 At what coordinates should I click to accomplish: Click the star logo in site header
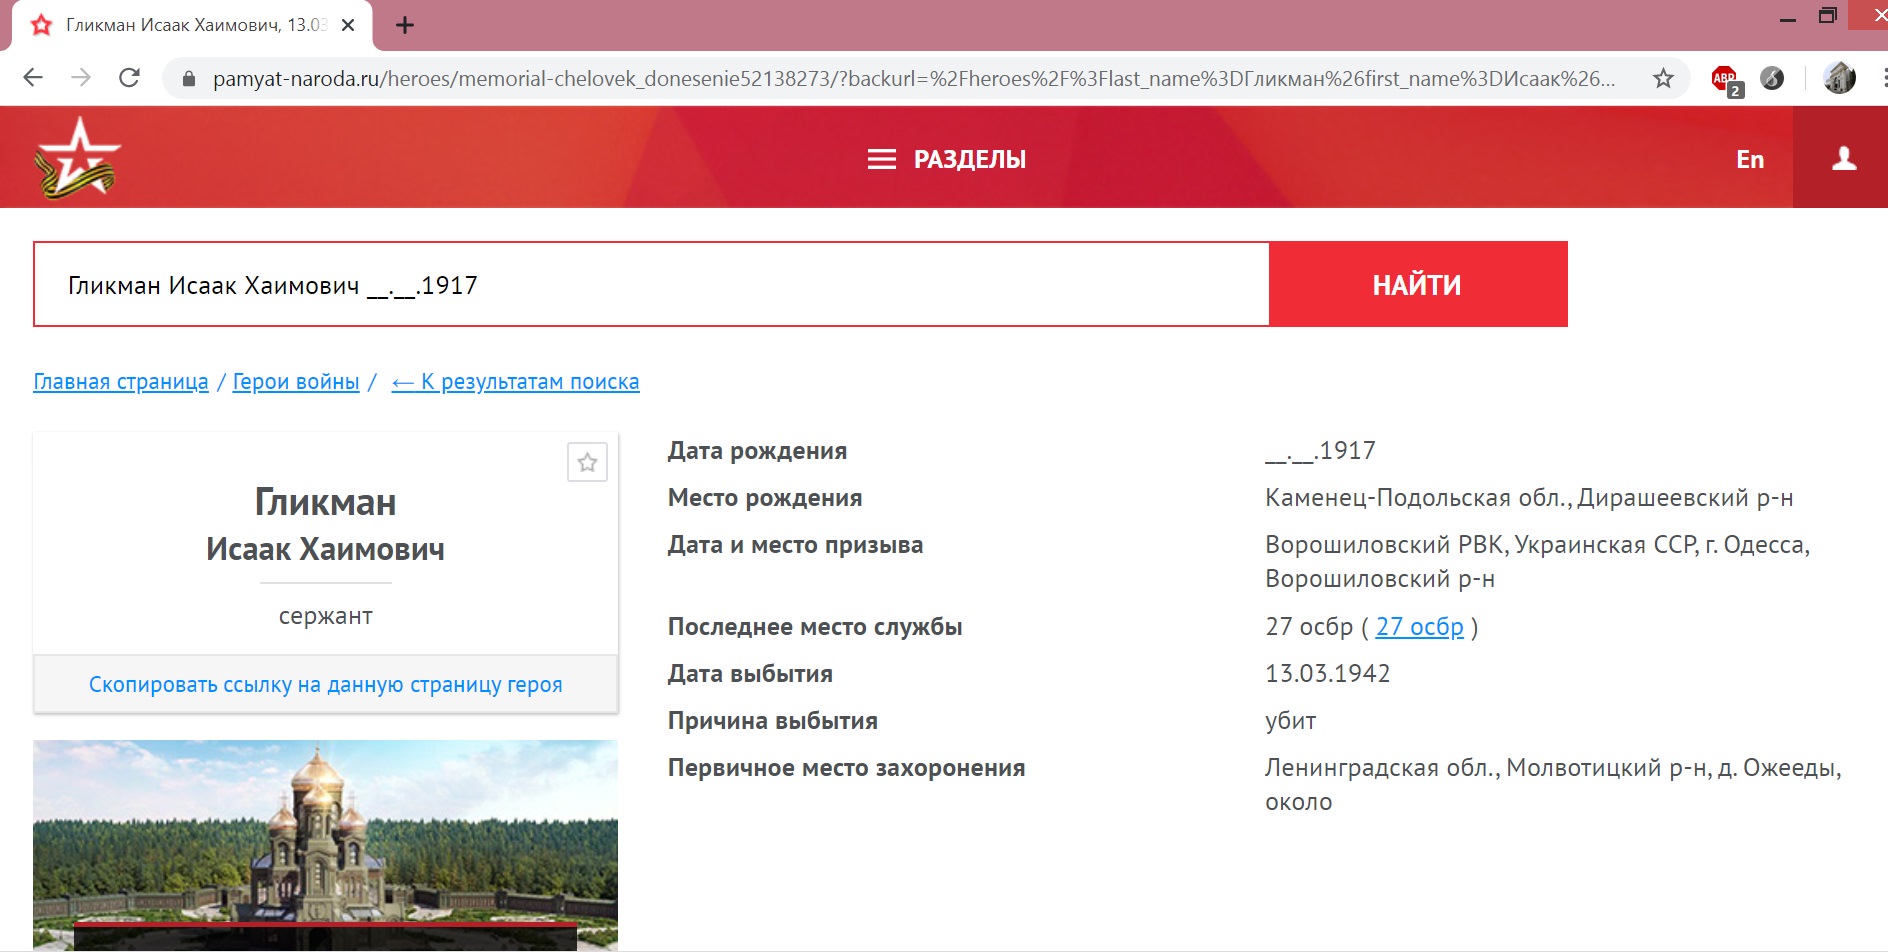(x=76, y=158)
